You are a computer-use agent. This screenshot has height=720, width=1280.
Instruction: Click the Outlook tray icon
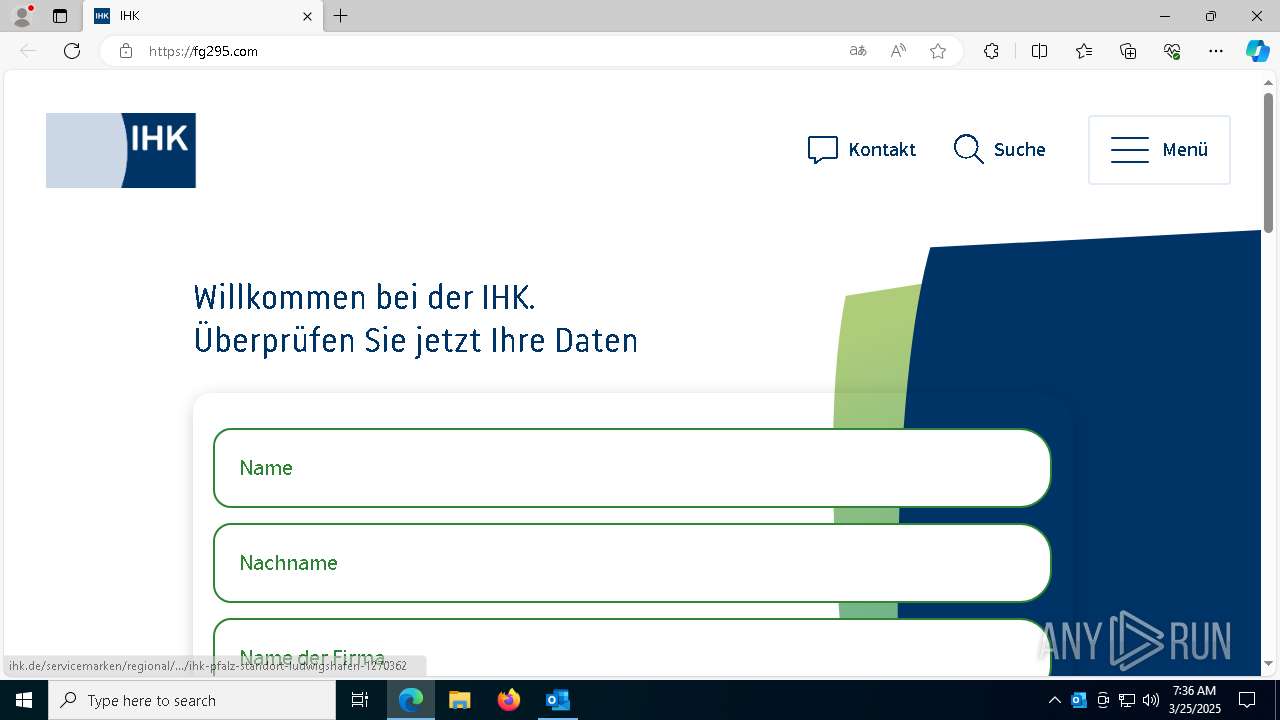(1079, 700)
